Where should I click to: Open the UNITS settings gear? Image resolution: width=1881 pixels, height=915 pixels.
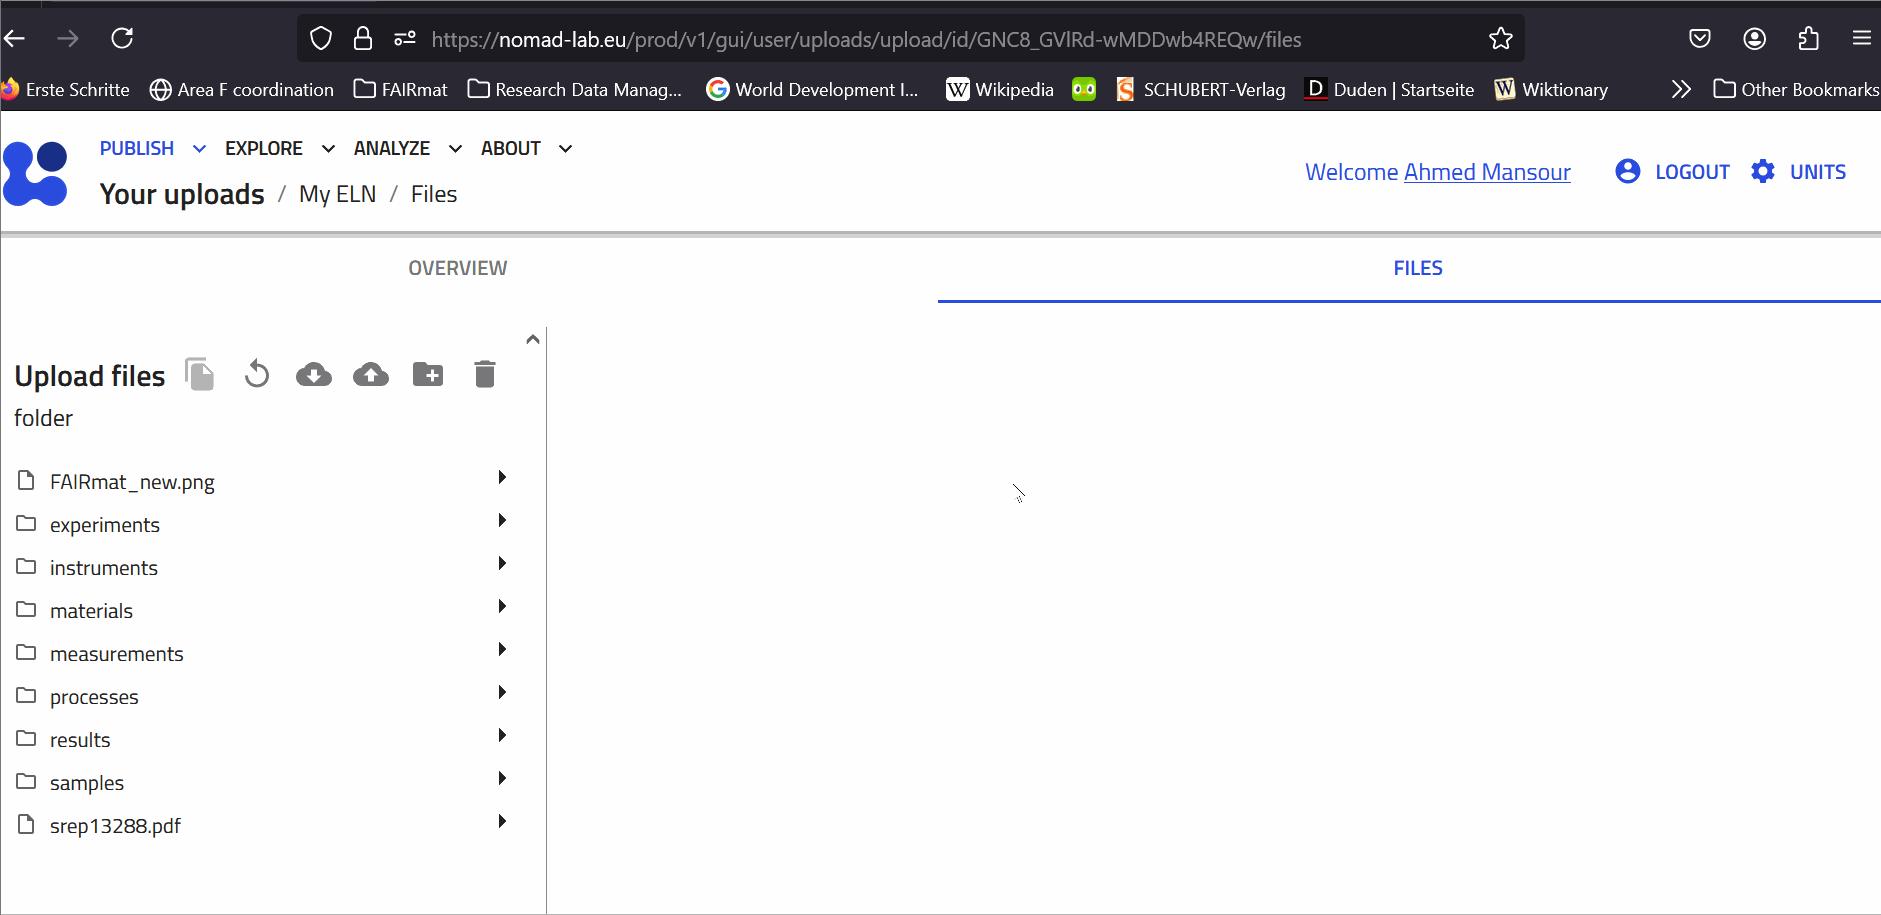pyautogui.click(x=1763, y=172)
